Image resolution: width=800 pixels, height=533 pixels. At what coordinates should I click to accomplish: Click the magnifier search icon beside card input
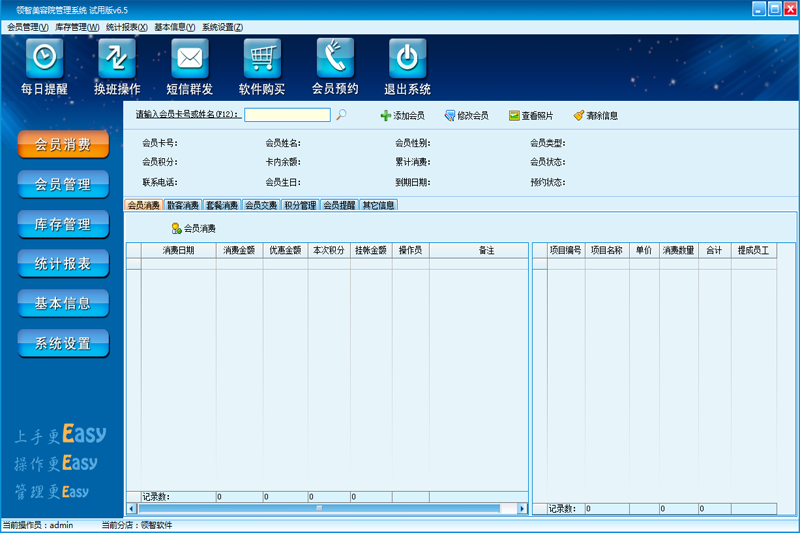pos(341,115)
